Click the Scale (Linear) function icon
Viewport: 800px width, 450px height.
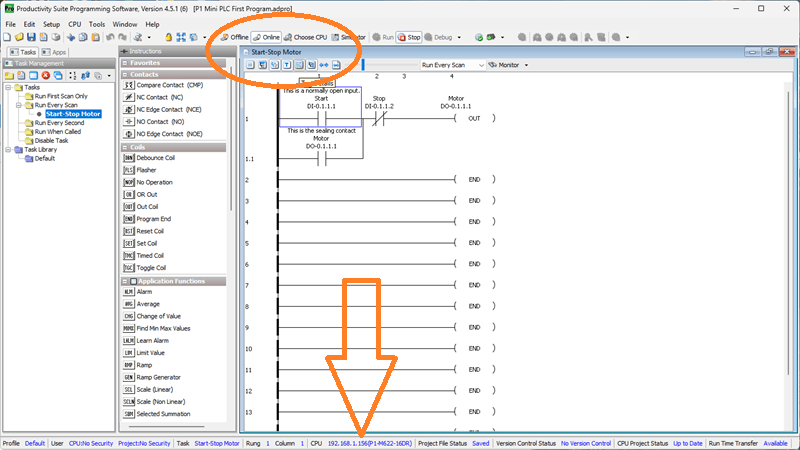click(128, 389)
